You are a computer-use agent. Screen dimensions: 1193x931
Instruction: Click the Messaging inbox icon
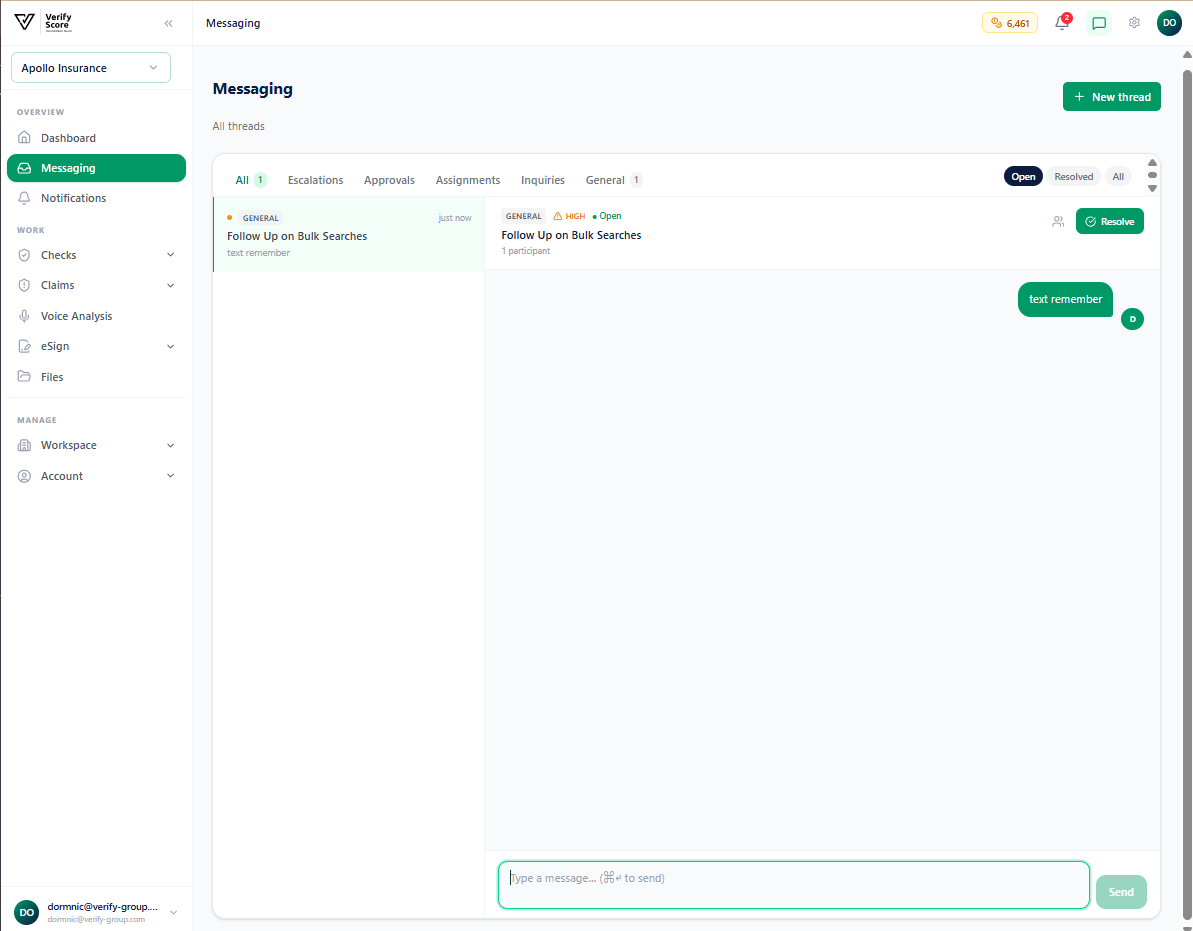coord(24,168)
